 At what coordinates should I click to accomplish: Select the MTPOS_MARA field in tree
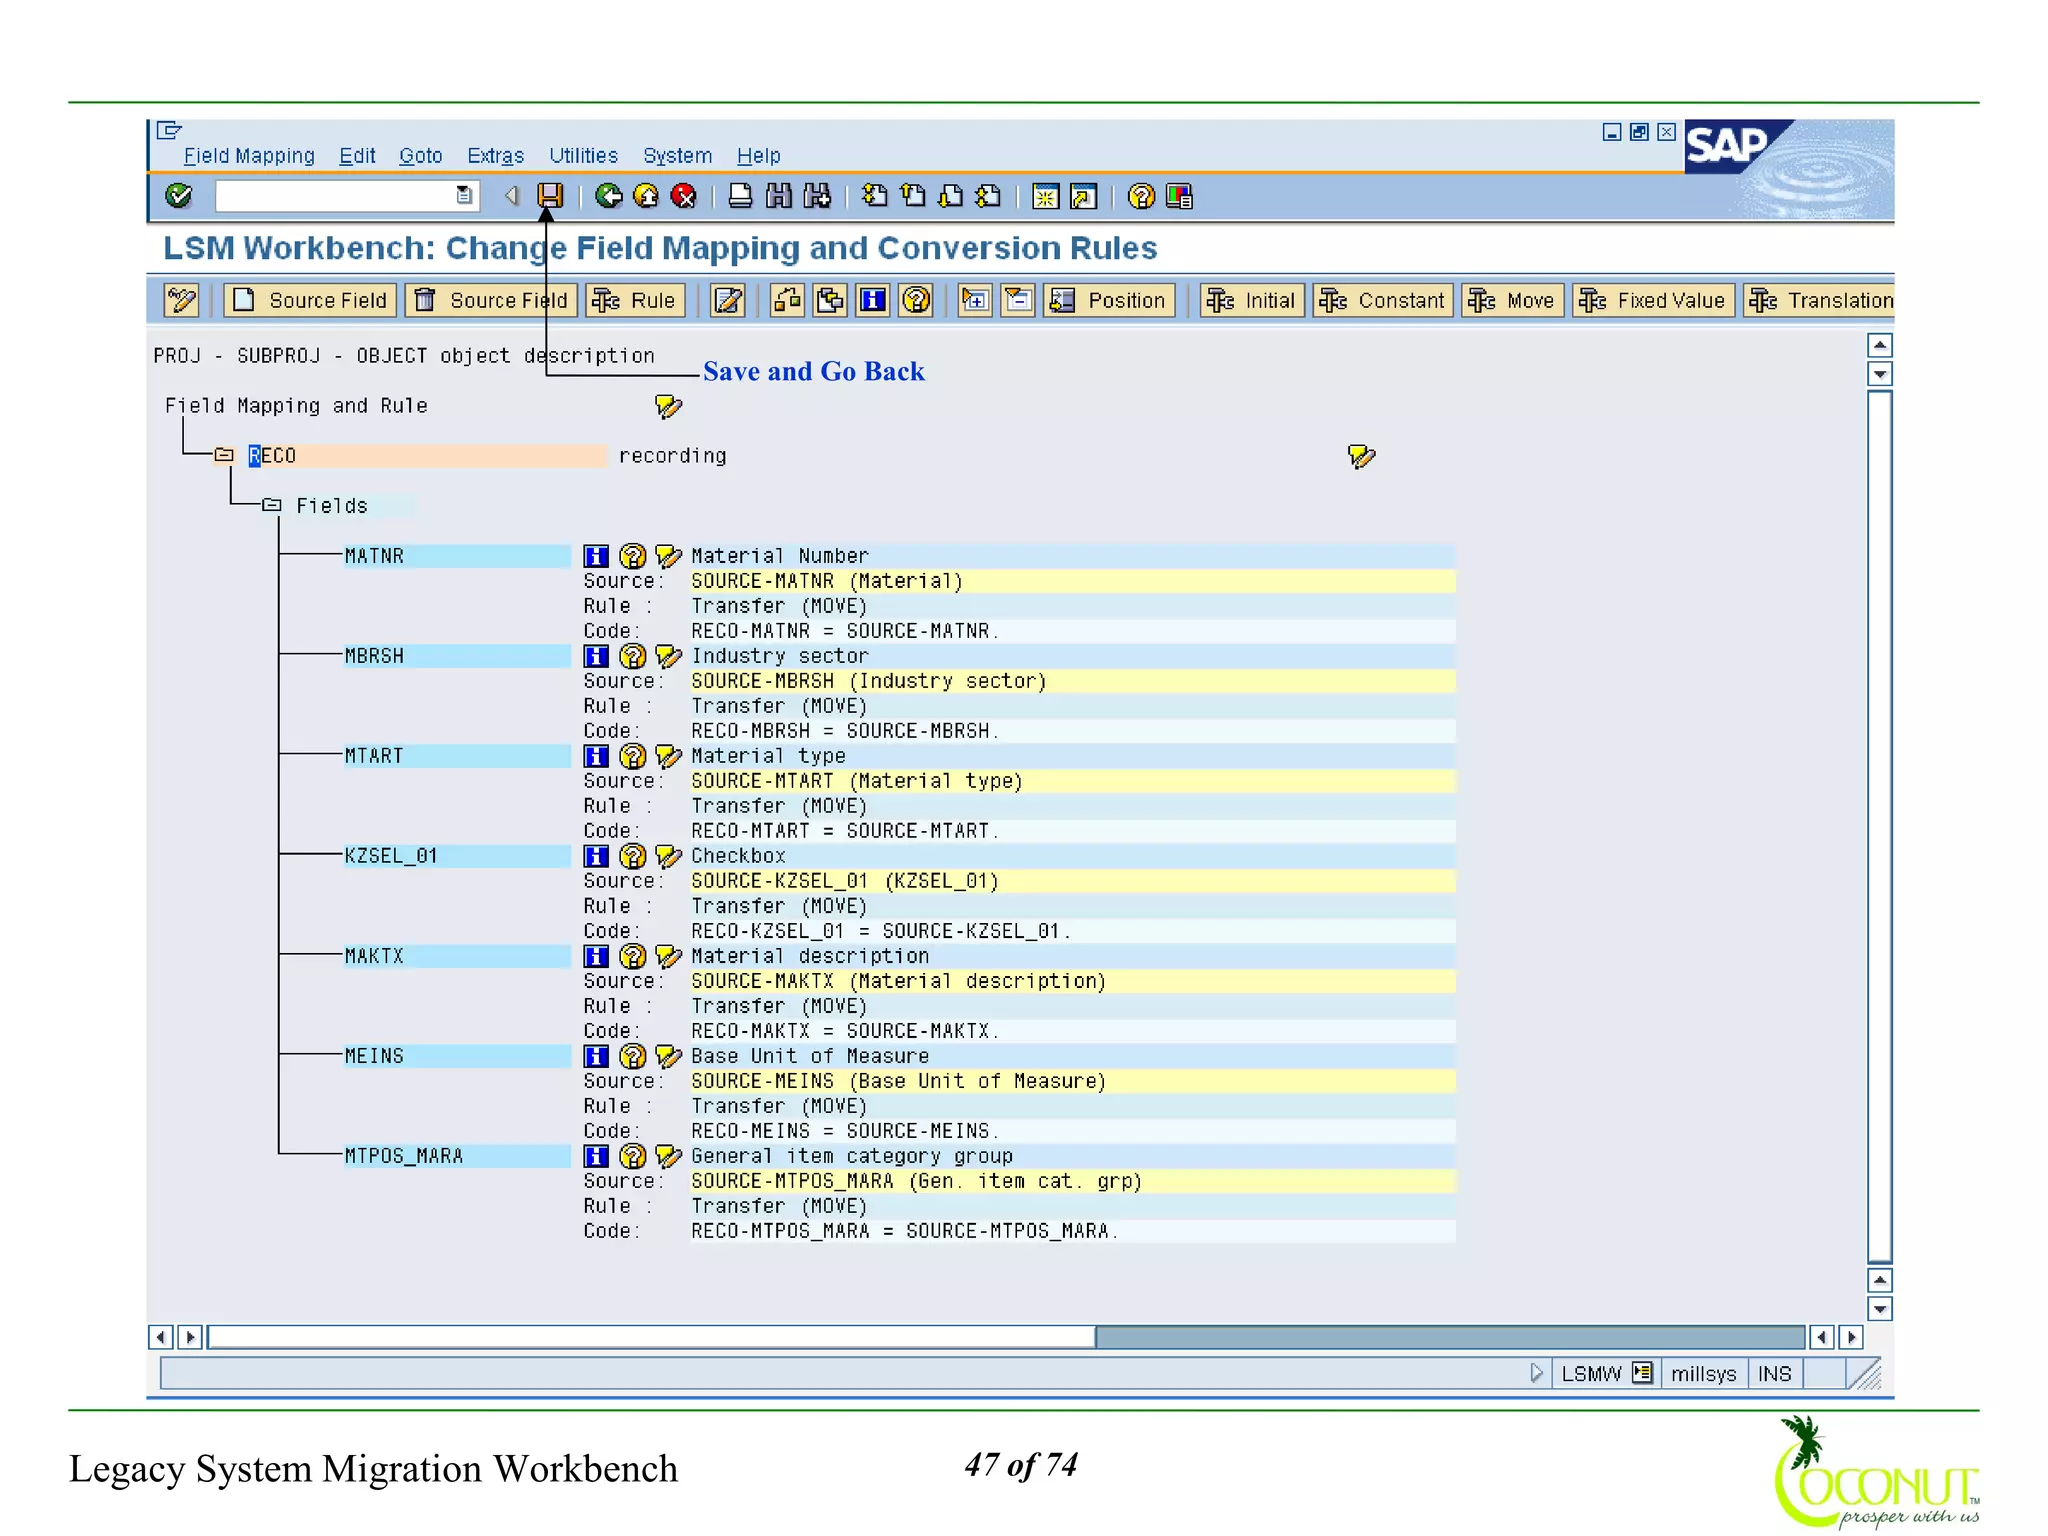[x=456, y=1156]
